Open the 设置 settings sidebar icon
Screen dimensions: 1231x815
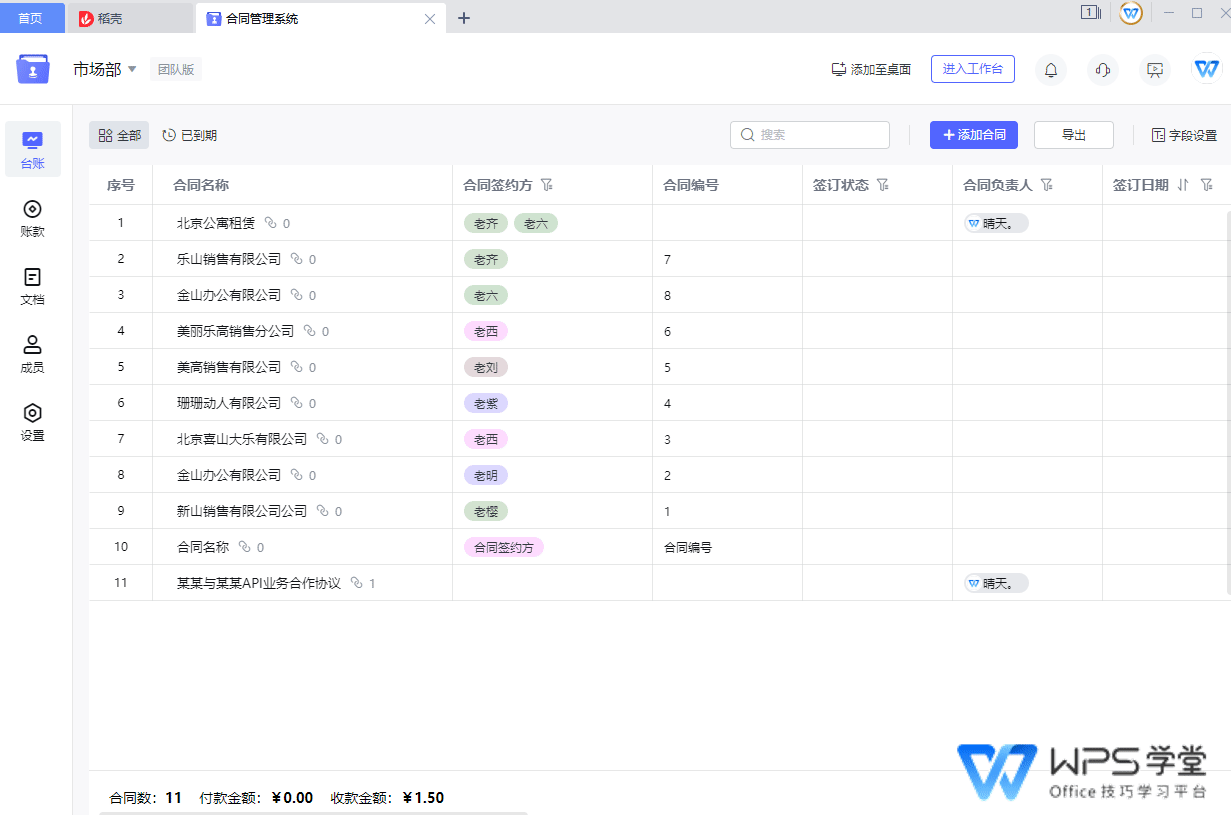pos(33,422)
